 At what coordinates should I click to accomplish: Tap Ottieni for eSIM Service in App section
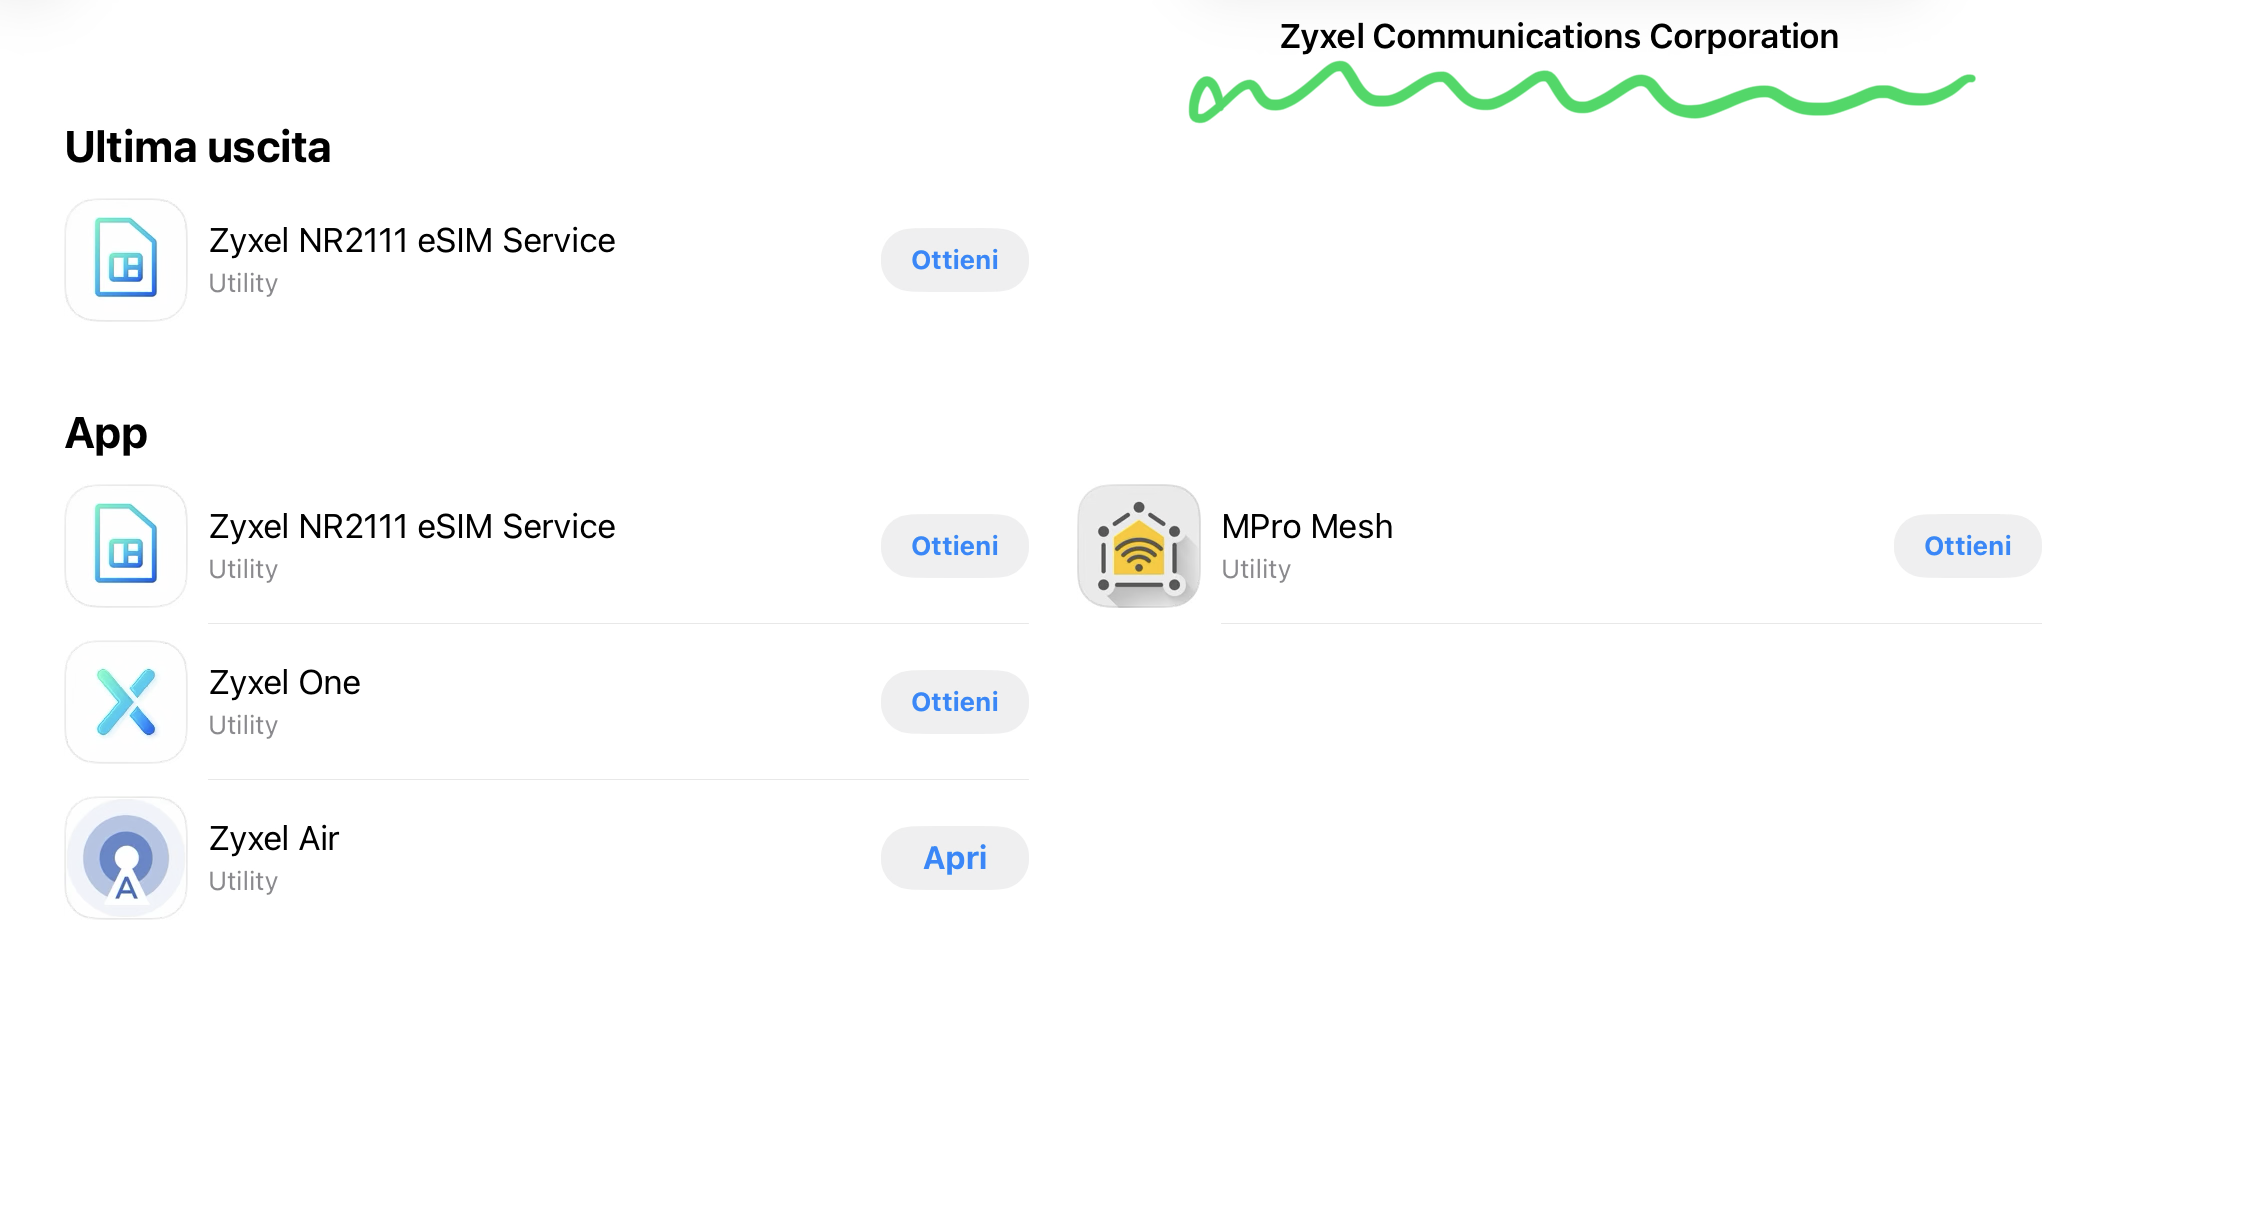(955, 546)
